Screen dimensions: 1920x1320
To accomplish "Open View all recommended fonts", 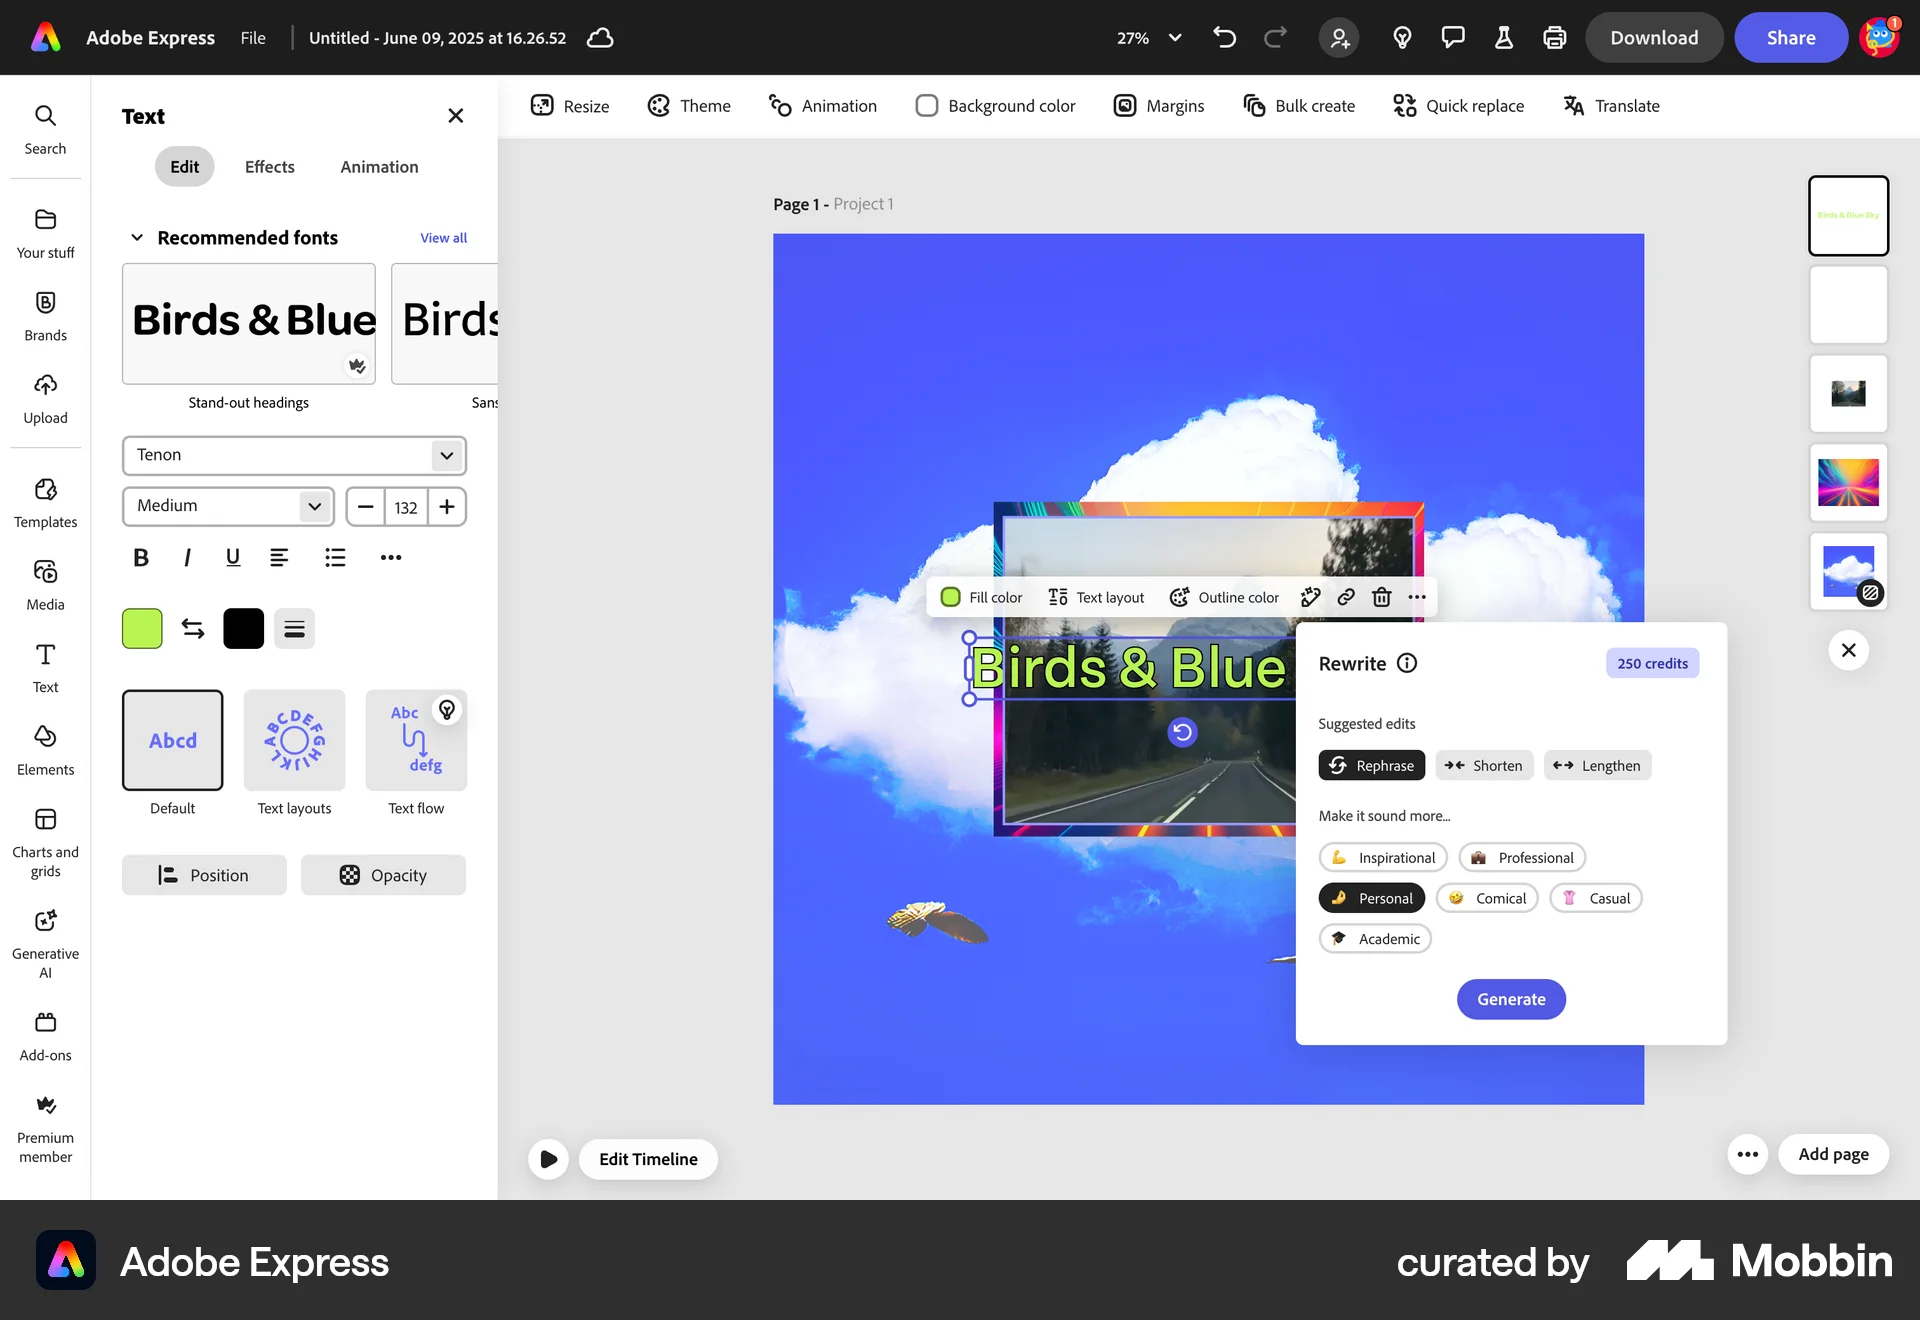I will 443,237.
